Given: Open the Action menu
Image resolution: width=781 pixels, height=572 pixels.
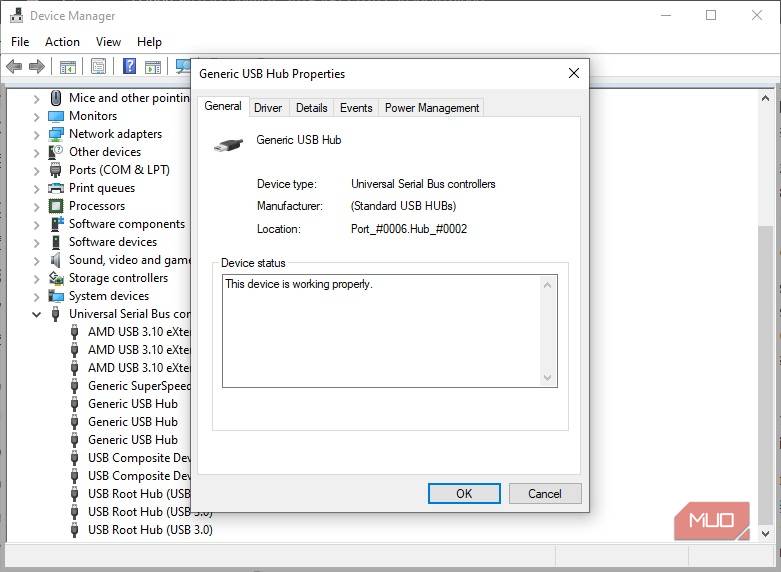Looking at the screenshot, I should 62,42.
